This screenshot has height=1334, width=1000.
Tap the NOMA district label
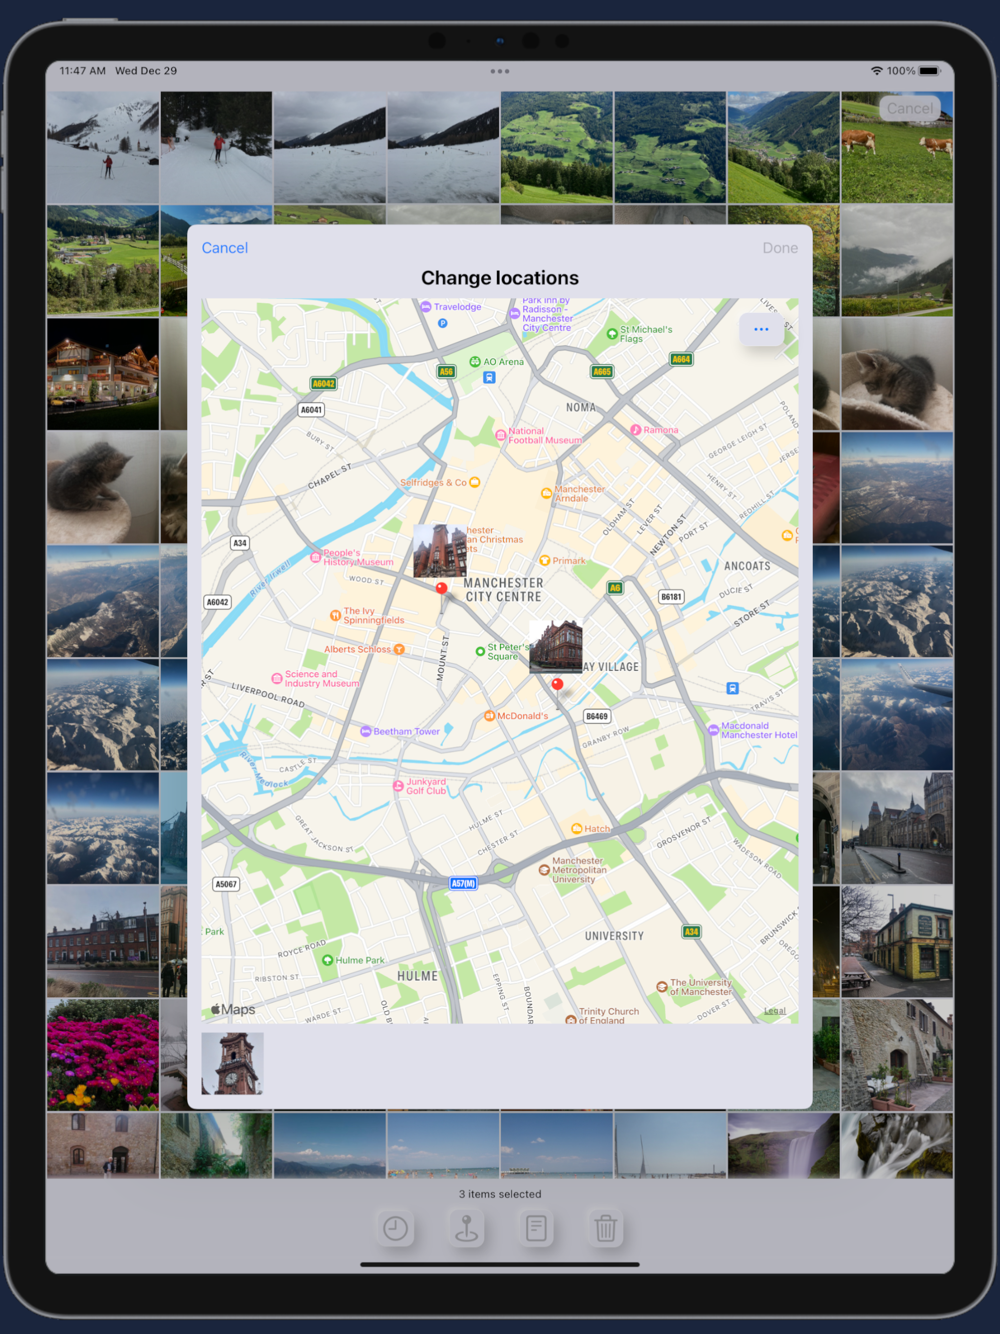581,408
